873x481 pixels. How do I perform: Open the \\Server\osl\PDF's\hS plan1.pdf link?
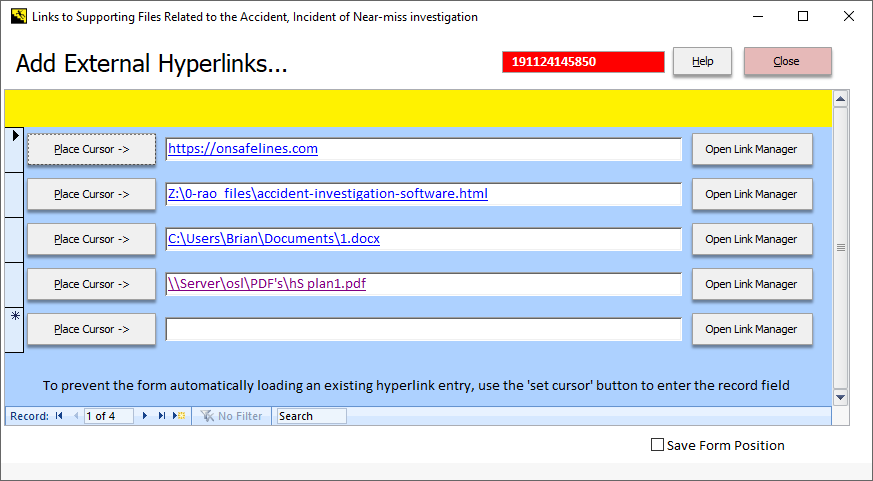(267, 284)
